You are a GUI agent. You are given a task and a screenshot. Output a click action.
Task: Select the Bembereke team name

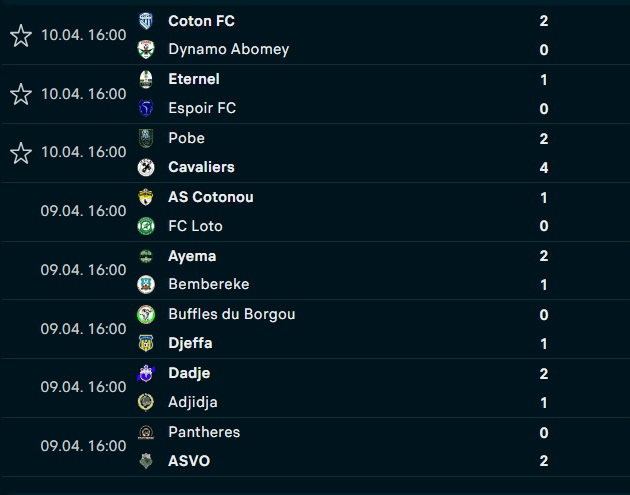tap(209, 284)
